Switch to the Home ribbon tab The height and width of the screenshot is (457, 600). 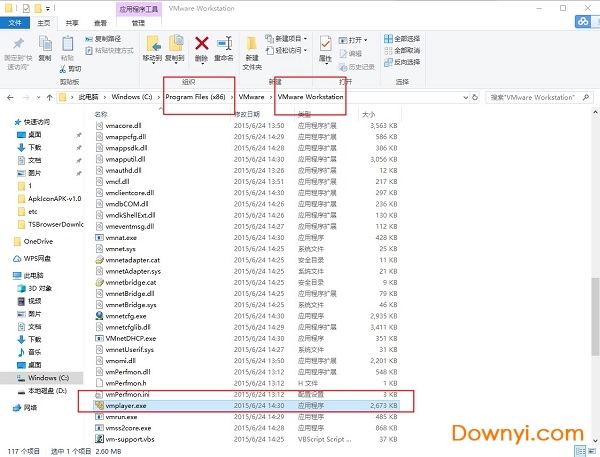click(x=44, y=23)
